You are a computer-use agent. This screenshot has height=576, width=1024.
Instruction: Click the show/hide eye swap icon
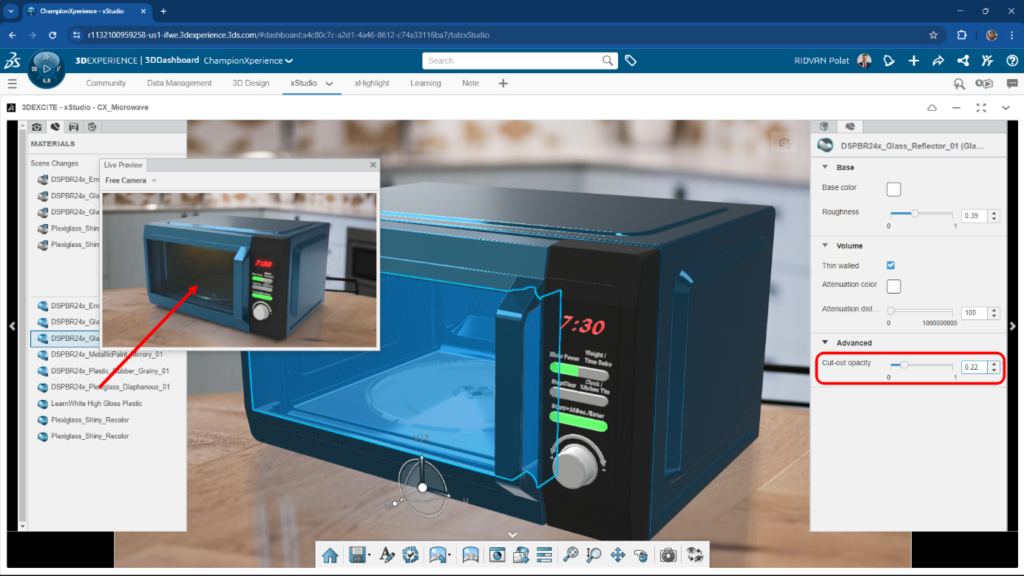pos(695,555)
